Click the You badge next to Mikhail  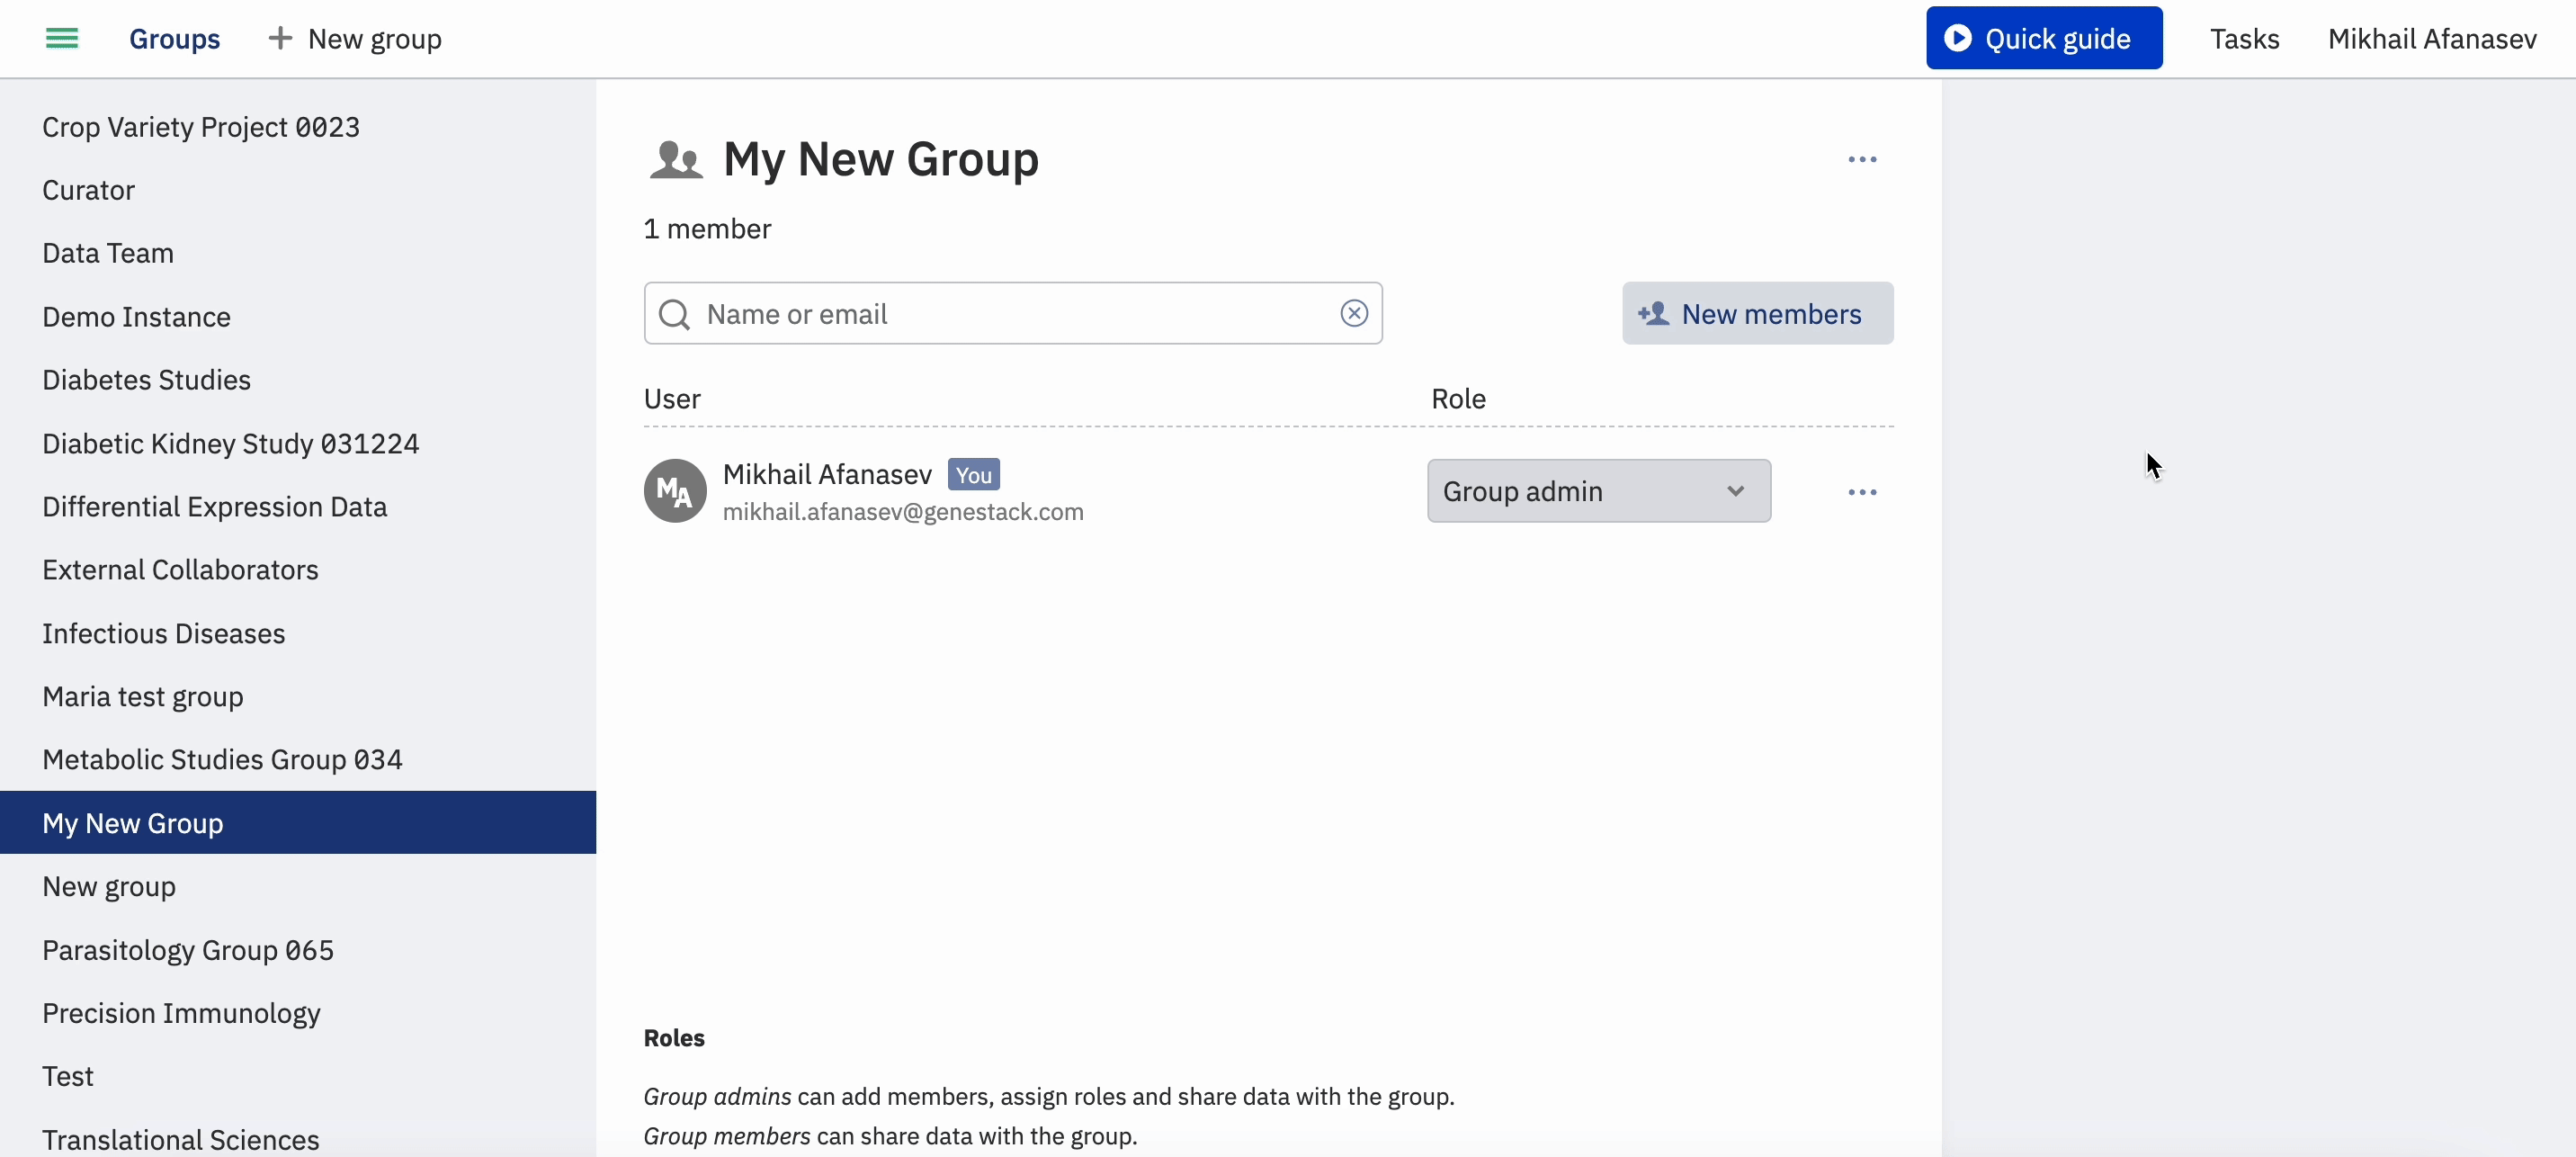(974, 475)
